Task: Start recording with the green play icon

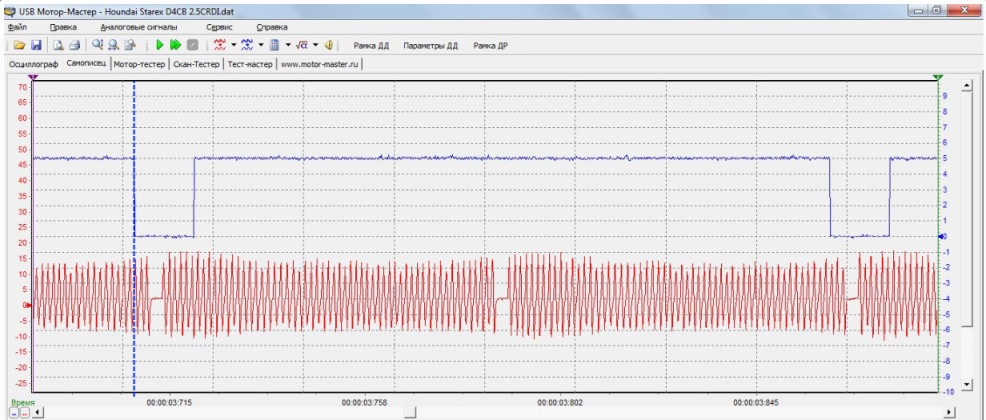Action: pyautogui.click(x=160, y=45)
